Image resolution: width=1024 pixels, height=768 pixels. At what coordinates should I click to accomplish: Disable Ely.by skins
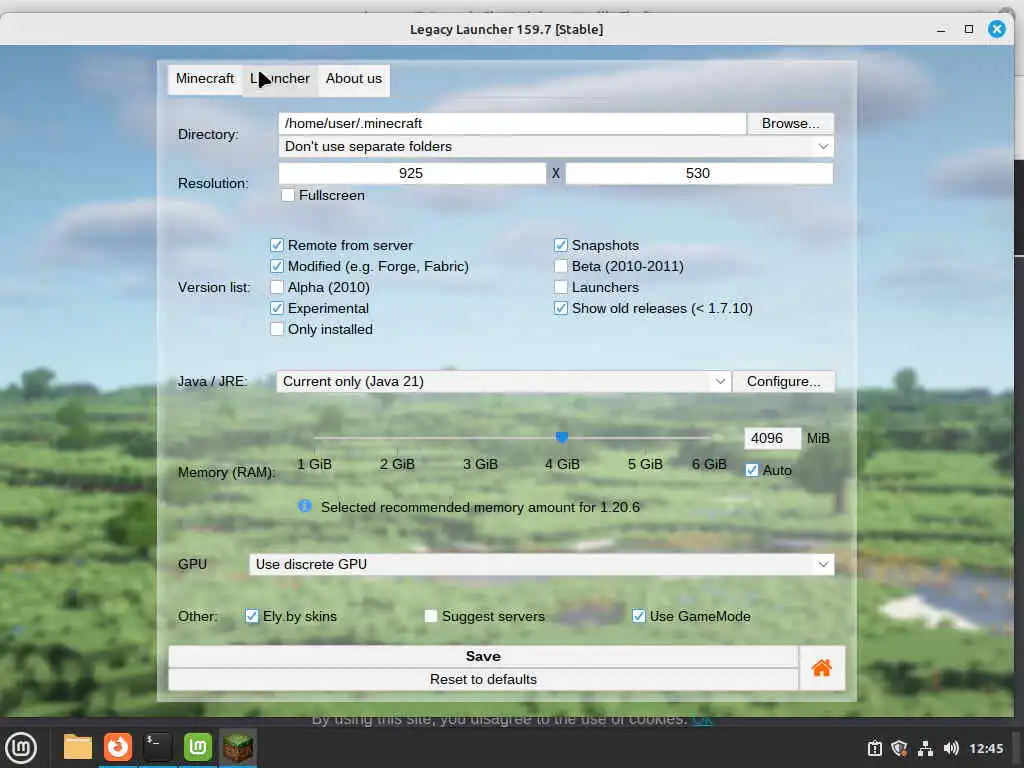tap(251, 616)
